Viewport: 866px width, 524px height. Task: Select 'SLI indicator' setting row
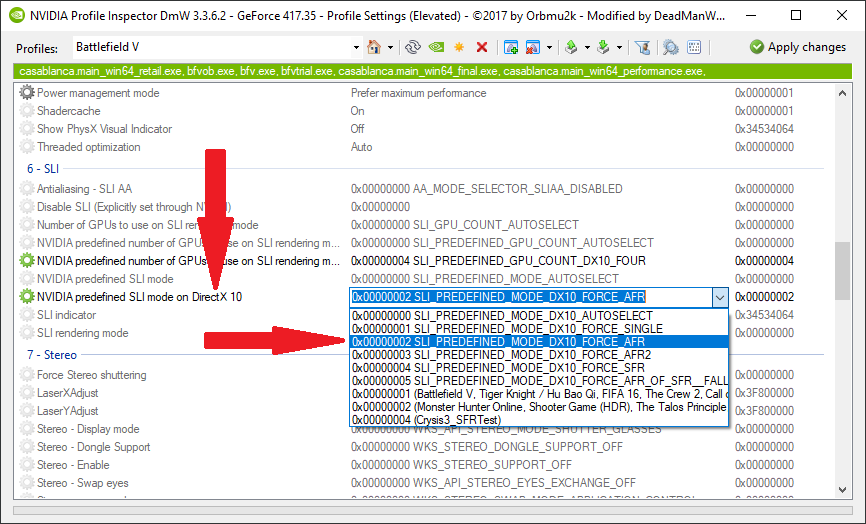pos(66,315)
